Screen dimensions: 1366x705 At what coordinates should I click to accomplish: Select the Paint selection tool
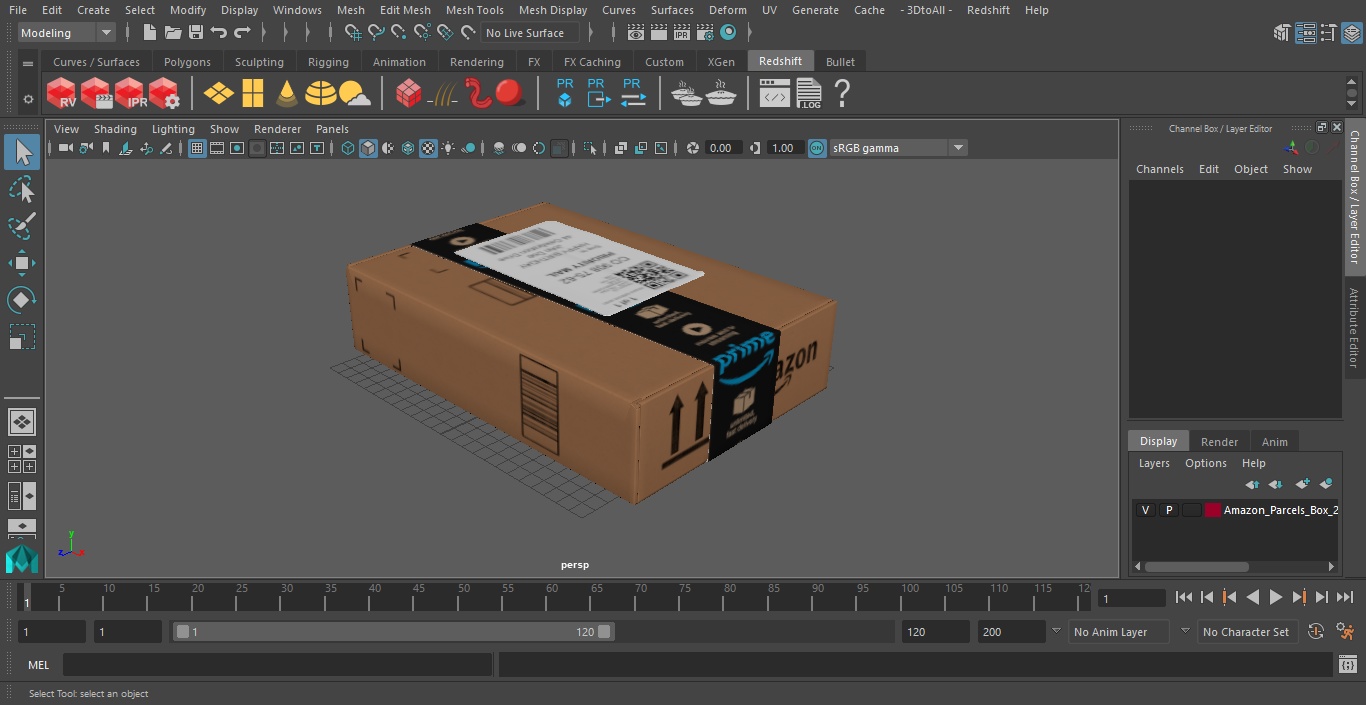point(21,226)
